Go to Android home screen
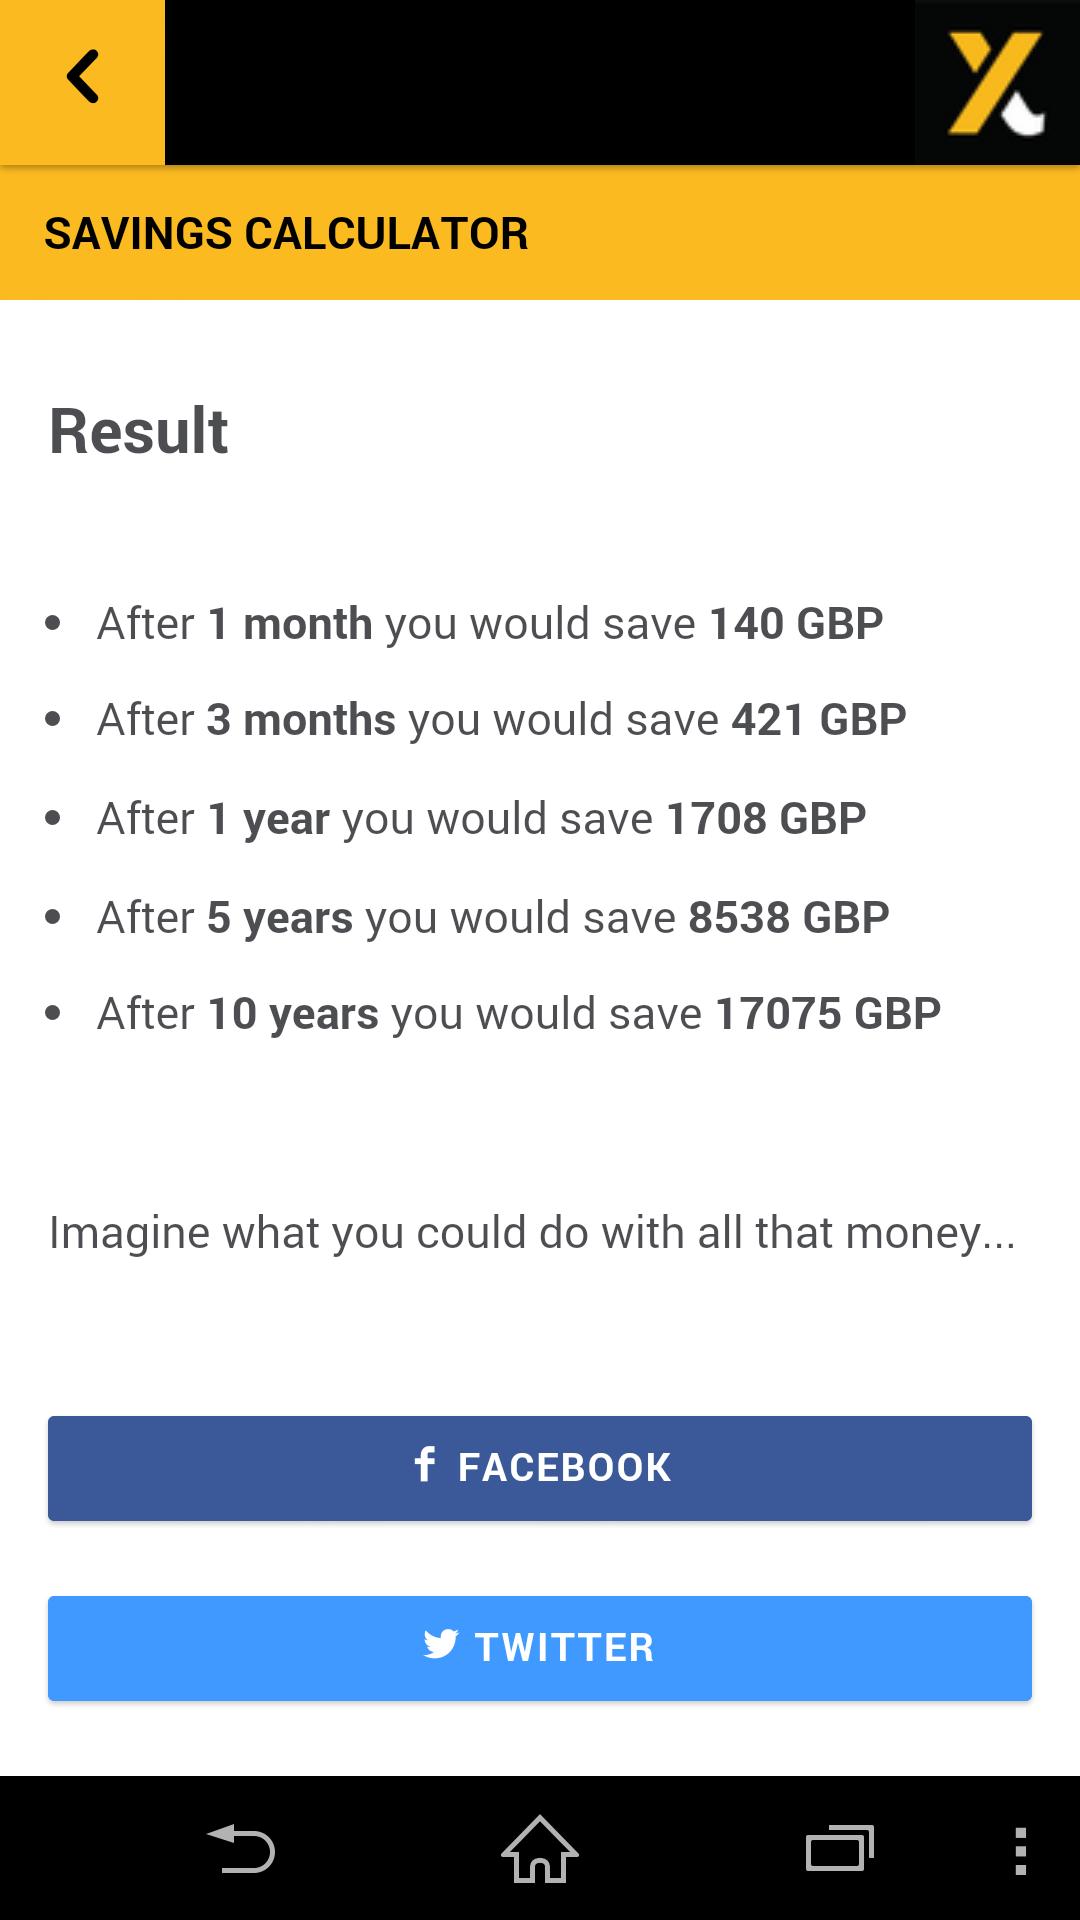This screenshot has height=1920, width=1080. (540, 1848)
